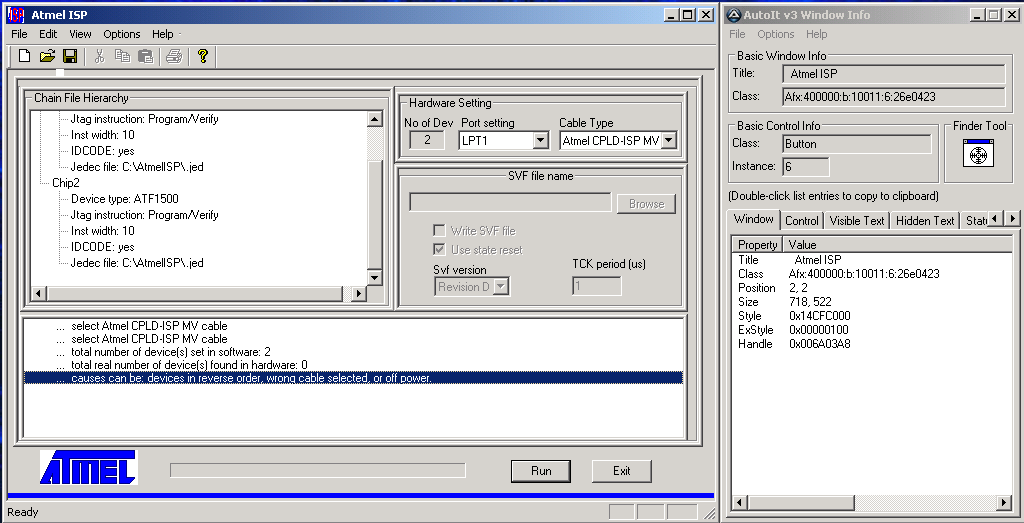Open the Svf version Revision D dropdown
1024x523 pixels.
(501, 287)
